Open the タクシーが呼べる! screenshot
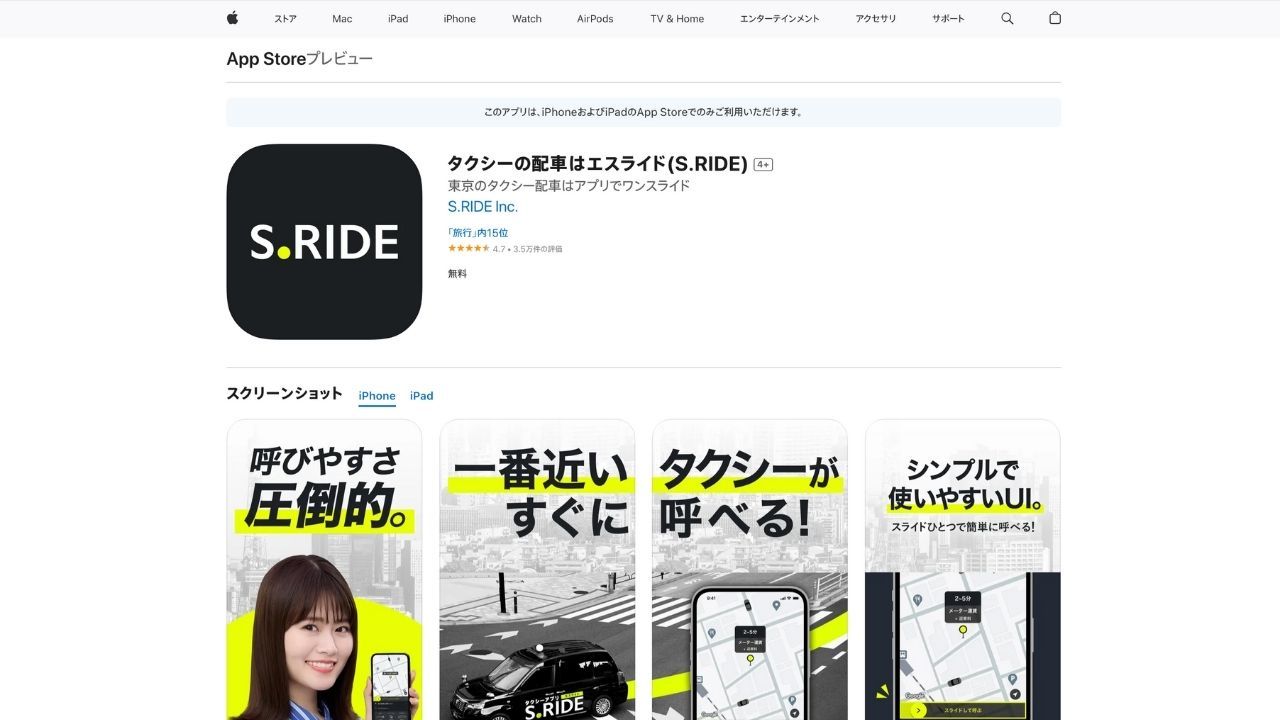 [x=750, y=569]
